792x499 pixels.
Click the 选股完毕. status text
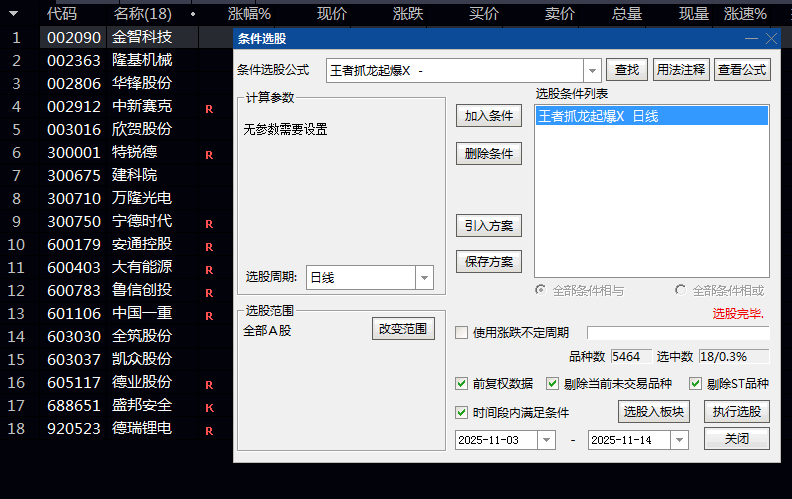(738, 314)
